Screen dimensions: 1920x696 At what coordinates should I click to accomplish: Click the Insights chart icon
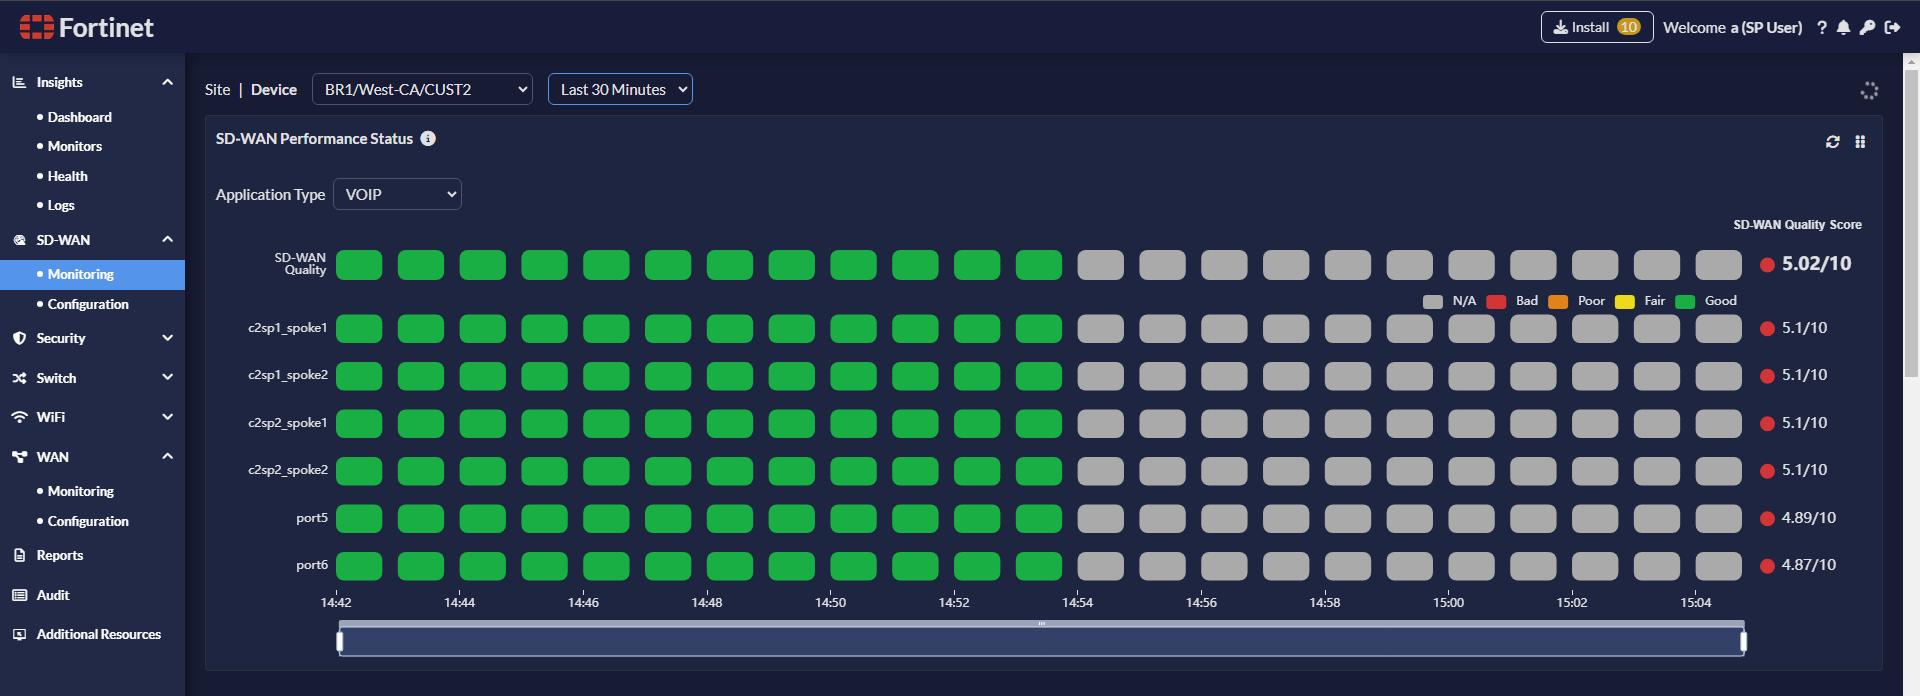(19, 82)
